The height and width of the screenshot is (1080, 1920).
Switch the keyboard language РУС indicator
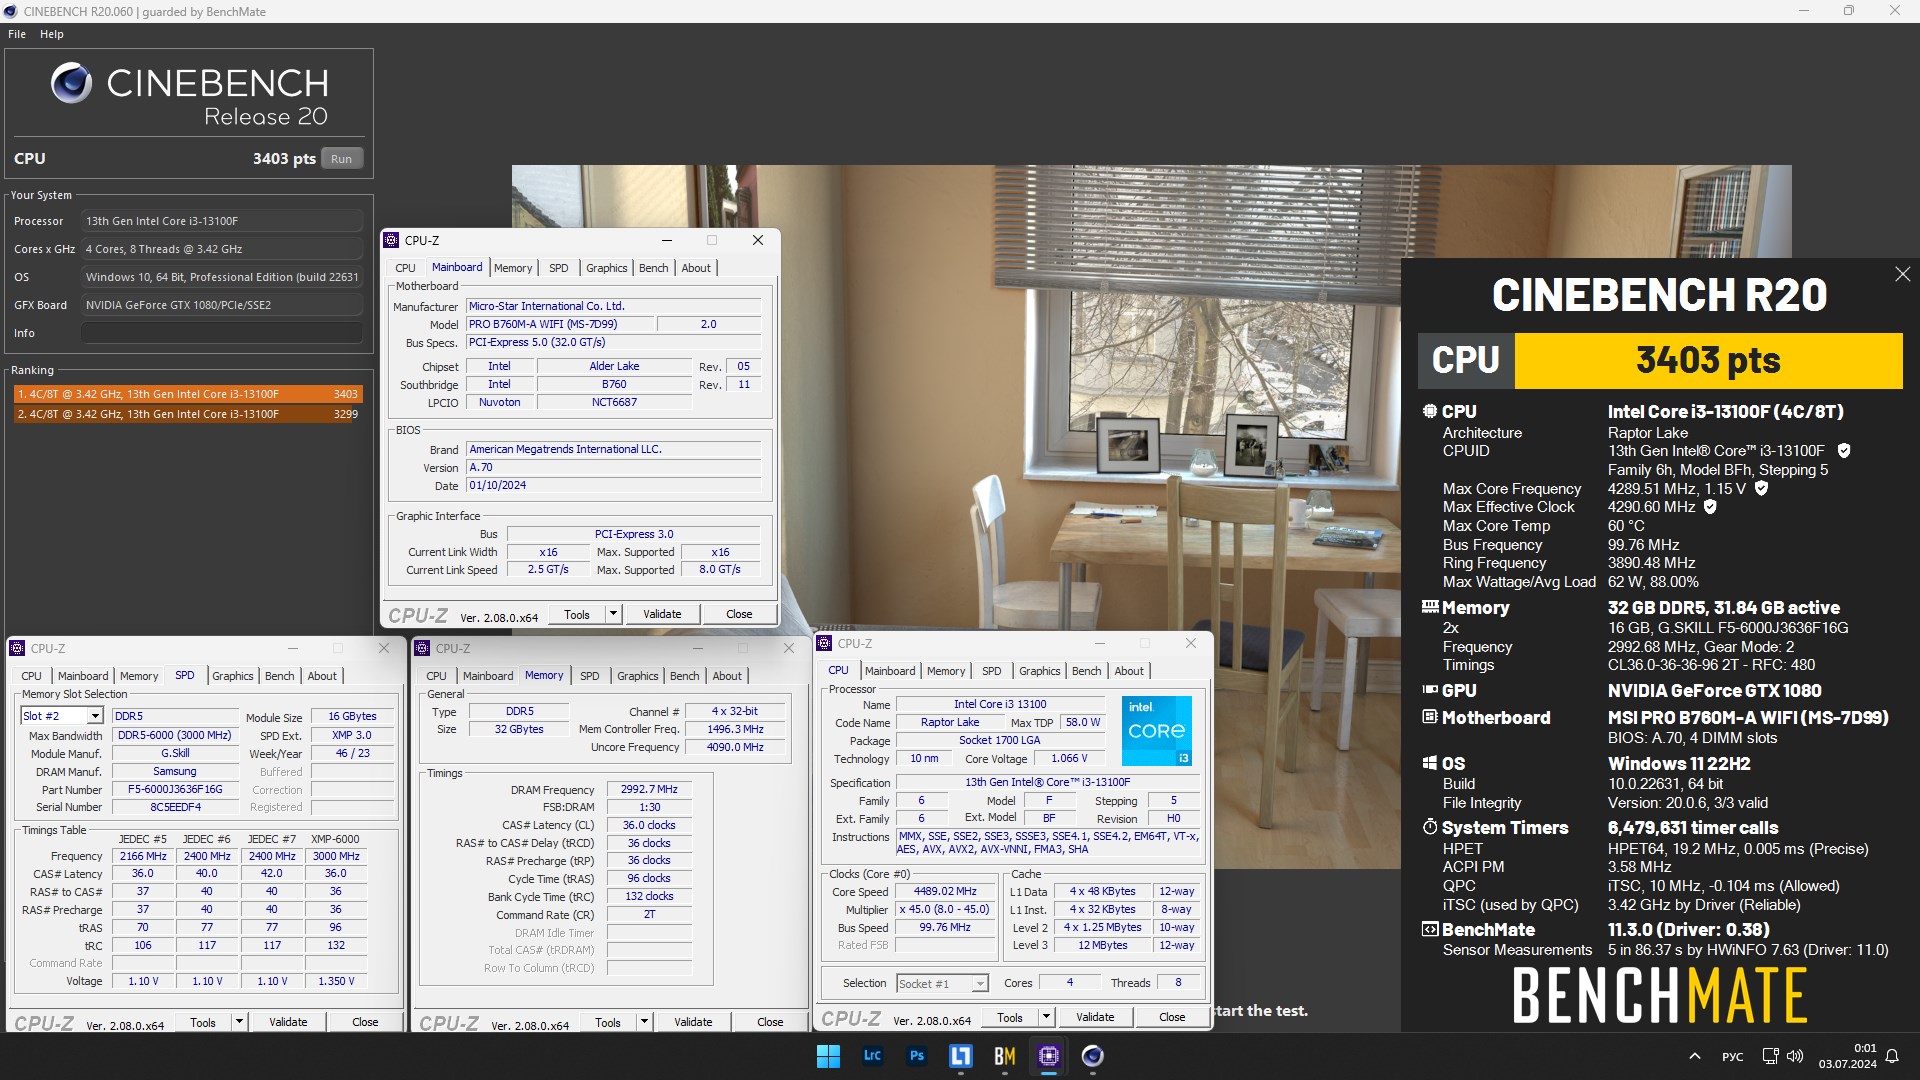coord(1732,1057)
